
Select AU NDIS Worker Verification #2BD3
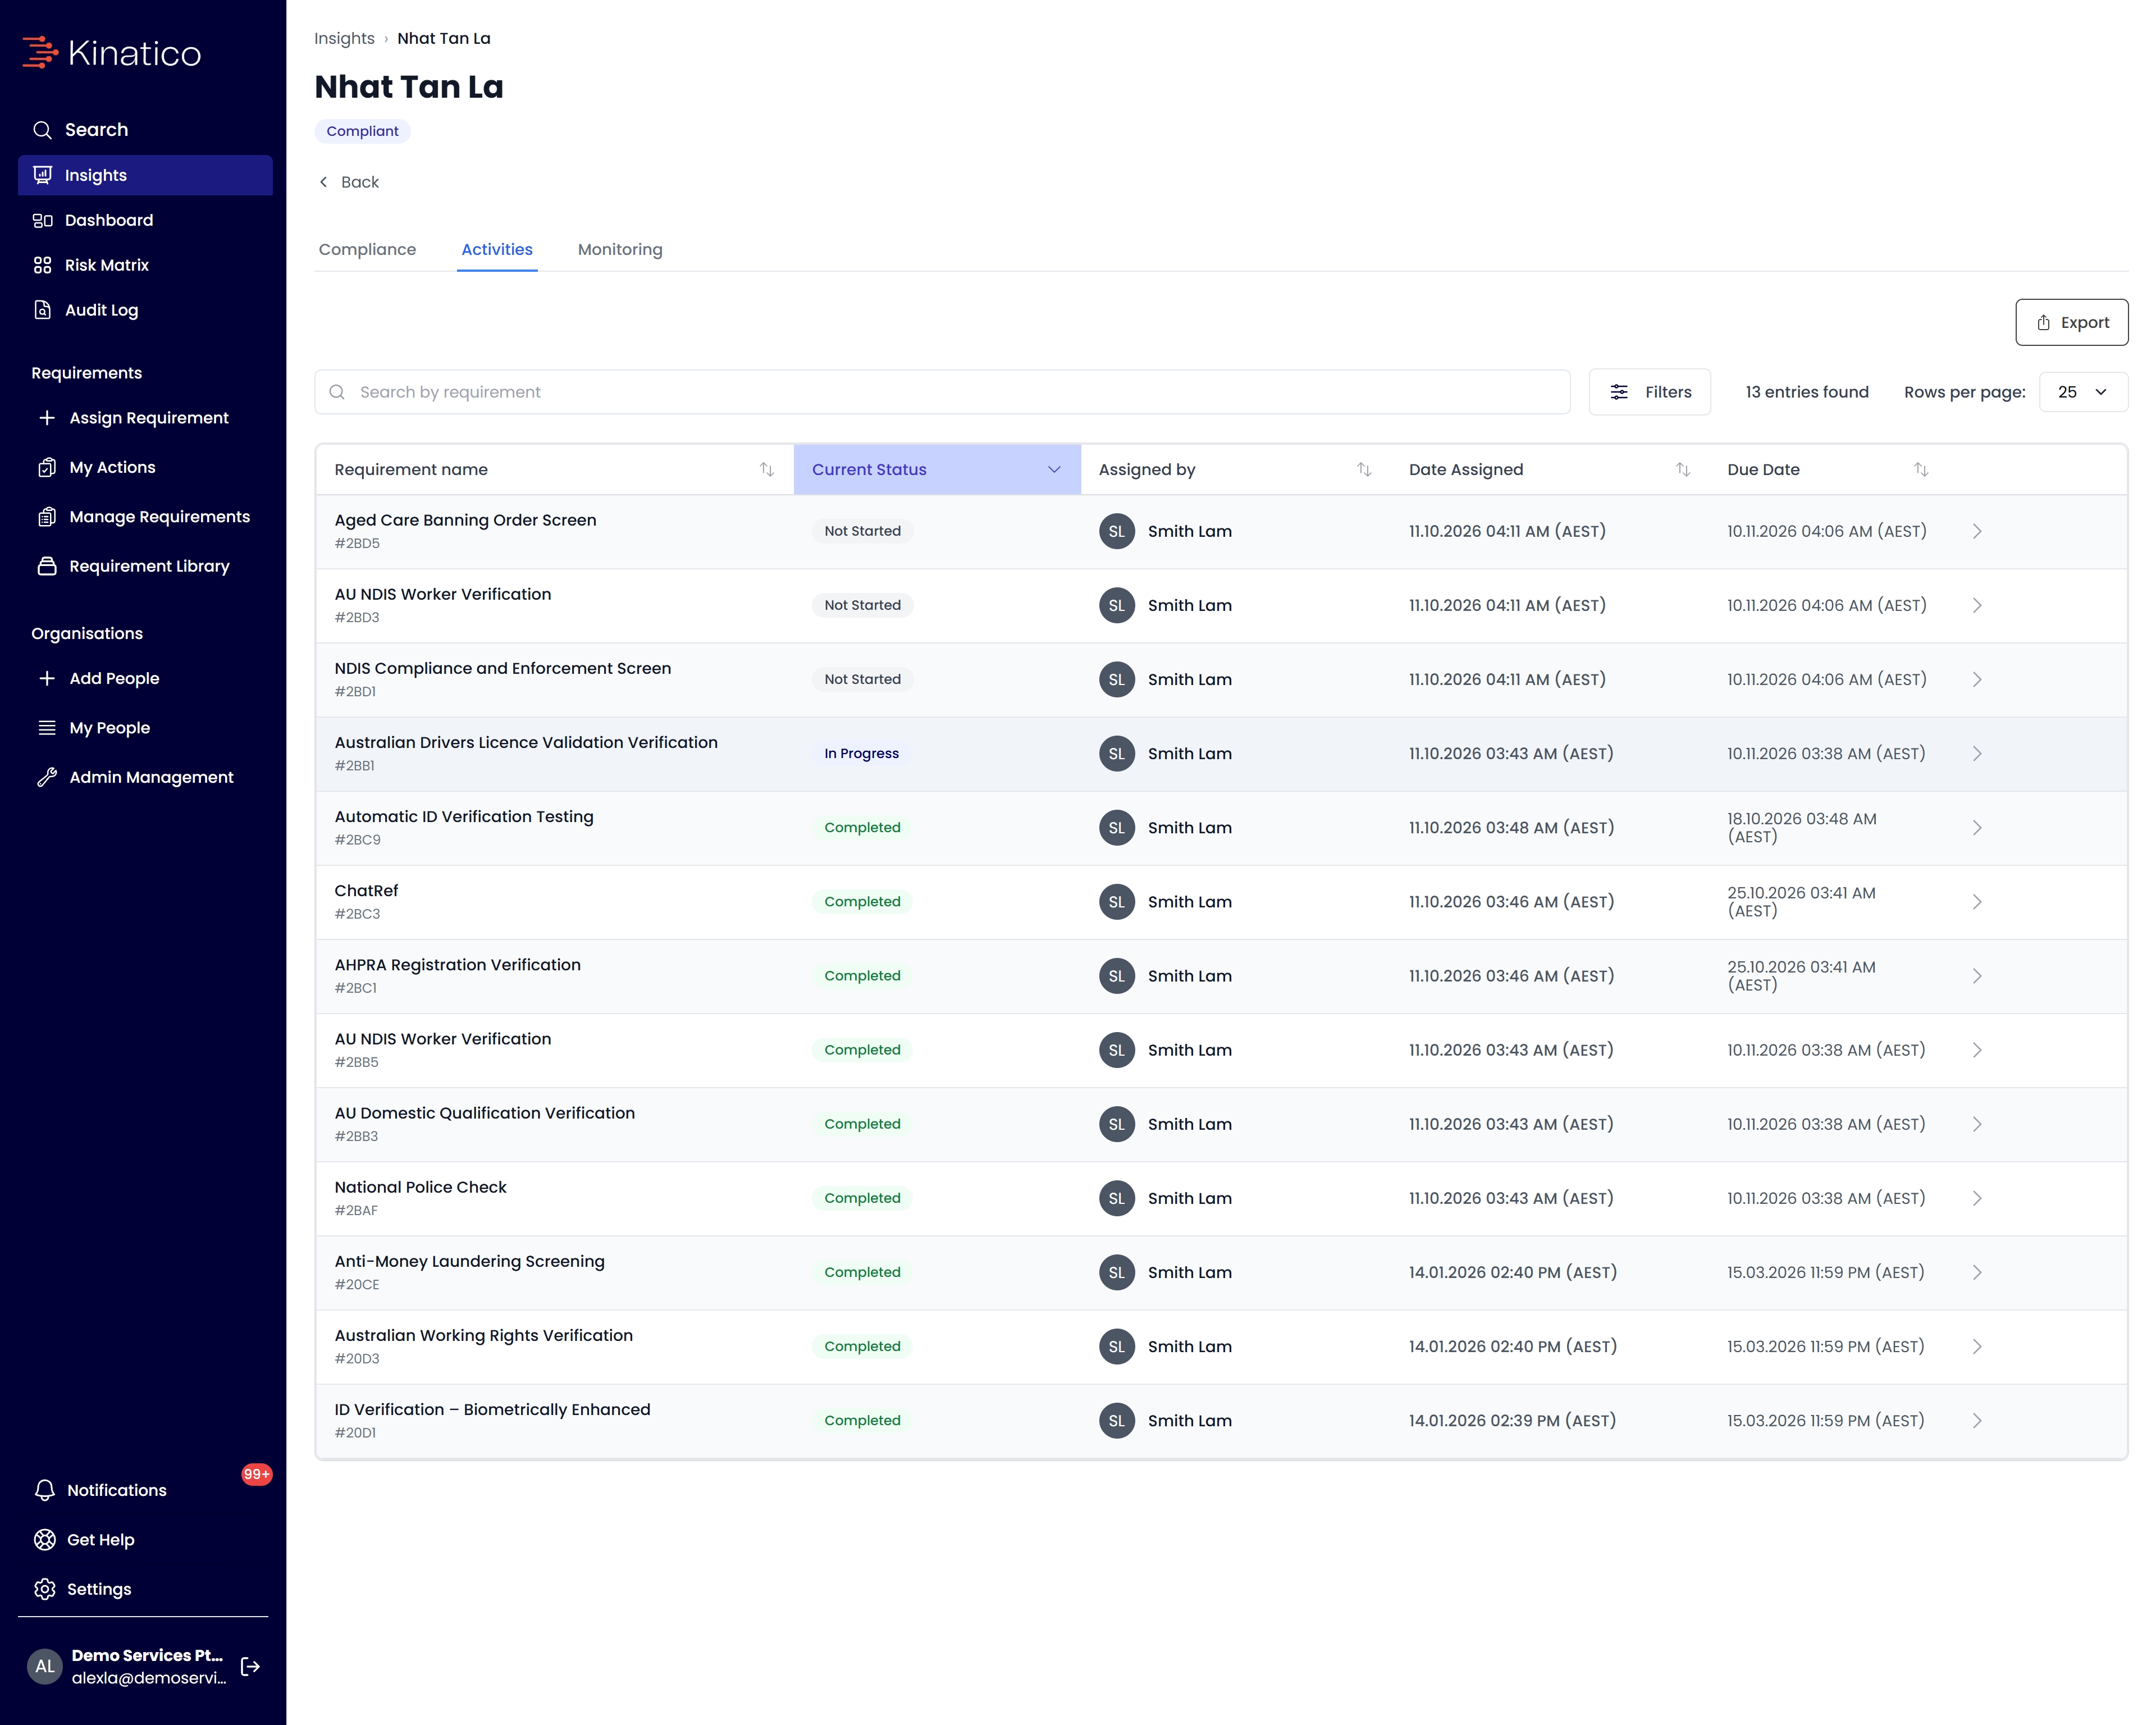[x=1221, y=605]
